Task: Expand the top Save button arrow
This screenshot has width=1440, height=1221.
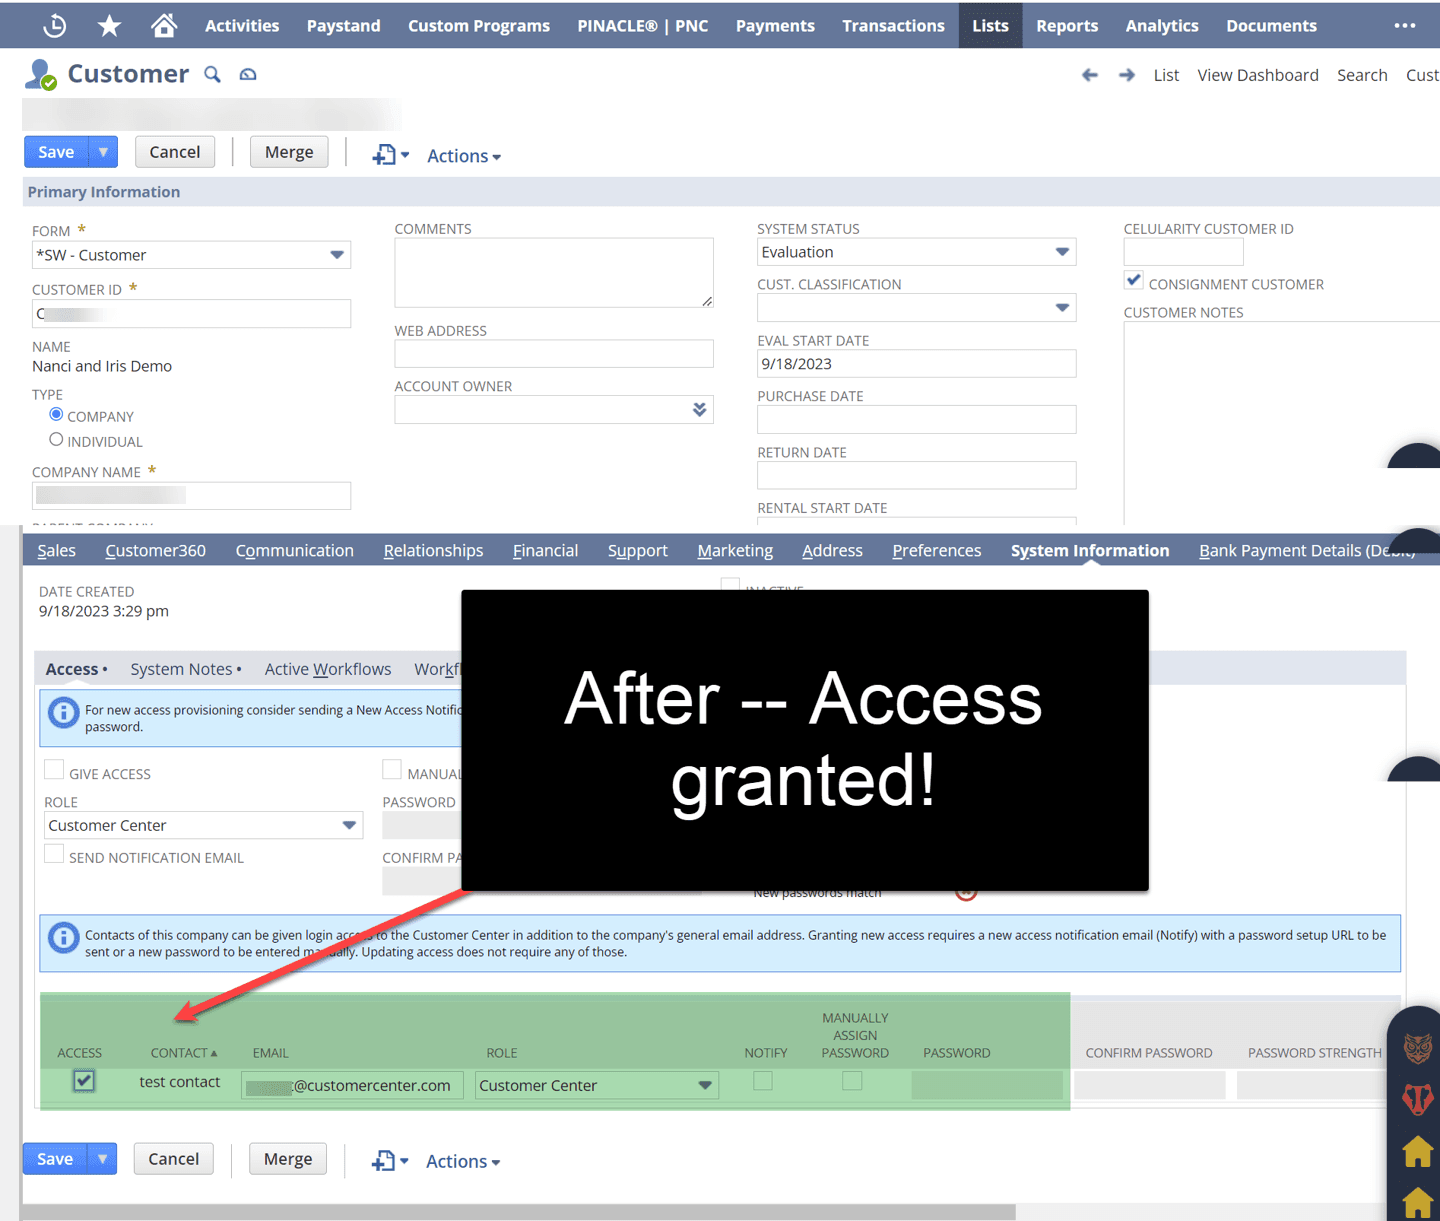Action: (x=103, y=152)
